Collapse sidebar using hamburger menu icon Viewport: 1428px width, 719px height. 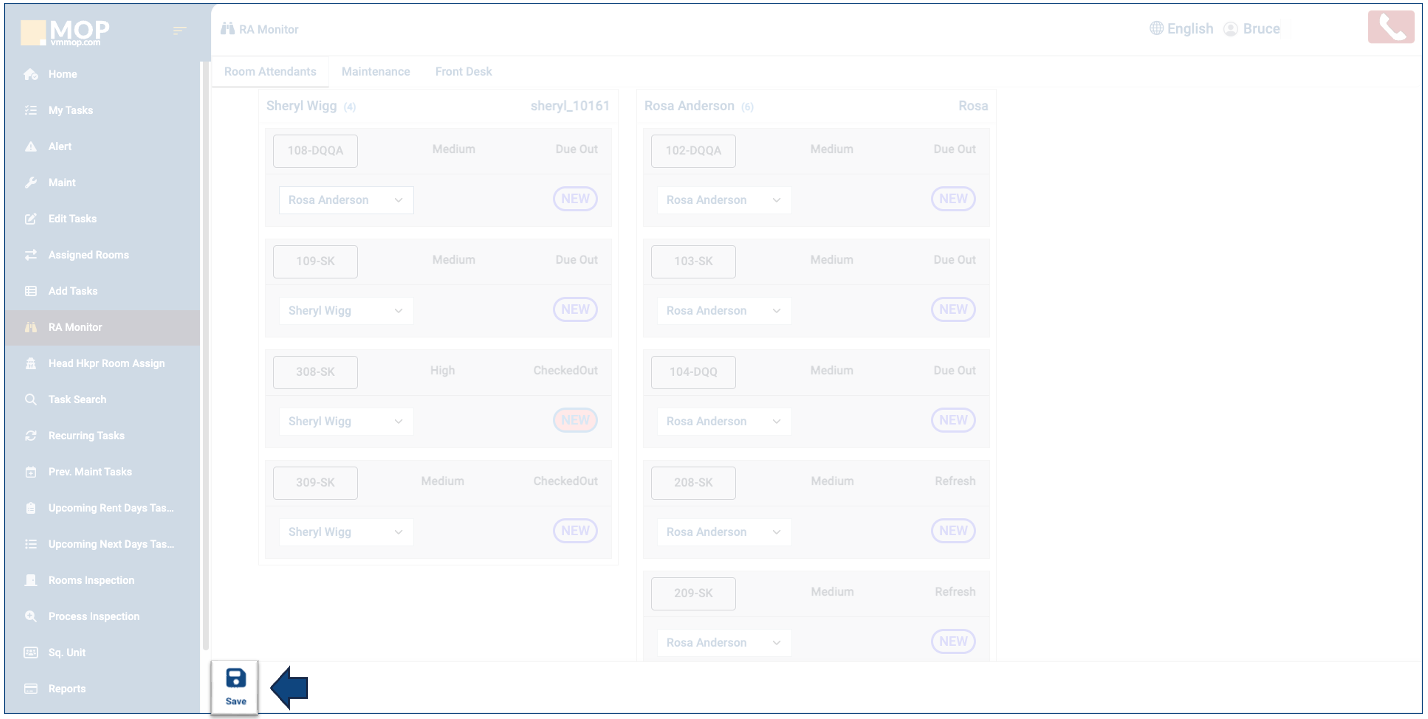click(x=180, y=31)
